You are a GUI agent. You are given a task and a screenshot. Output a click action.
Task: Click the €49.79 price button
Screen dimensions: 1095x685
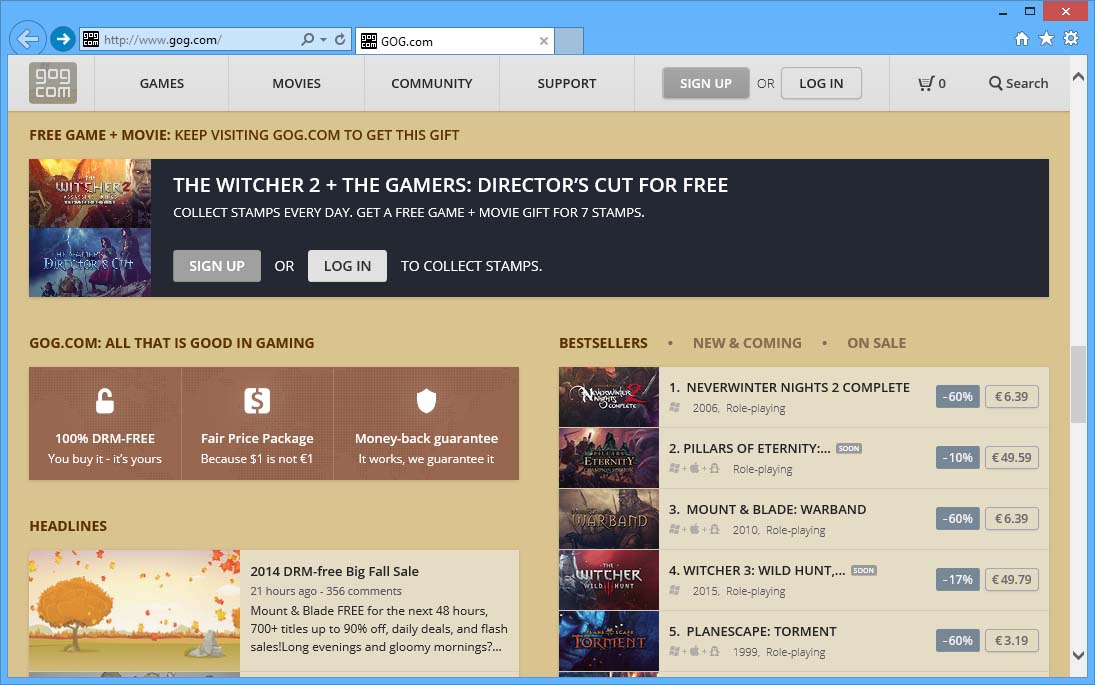1011,580
